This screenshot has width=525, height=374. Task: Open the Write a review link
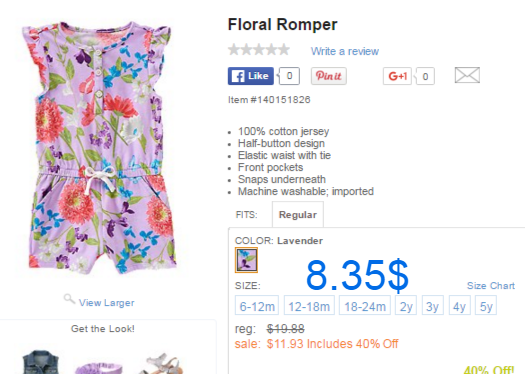(345, 51)
